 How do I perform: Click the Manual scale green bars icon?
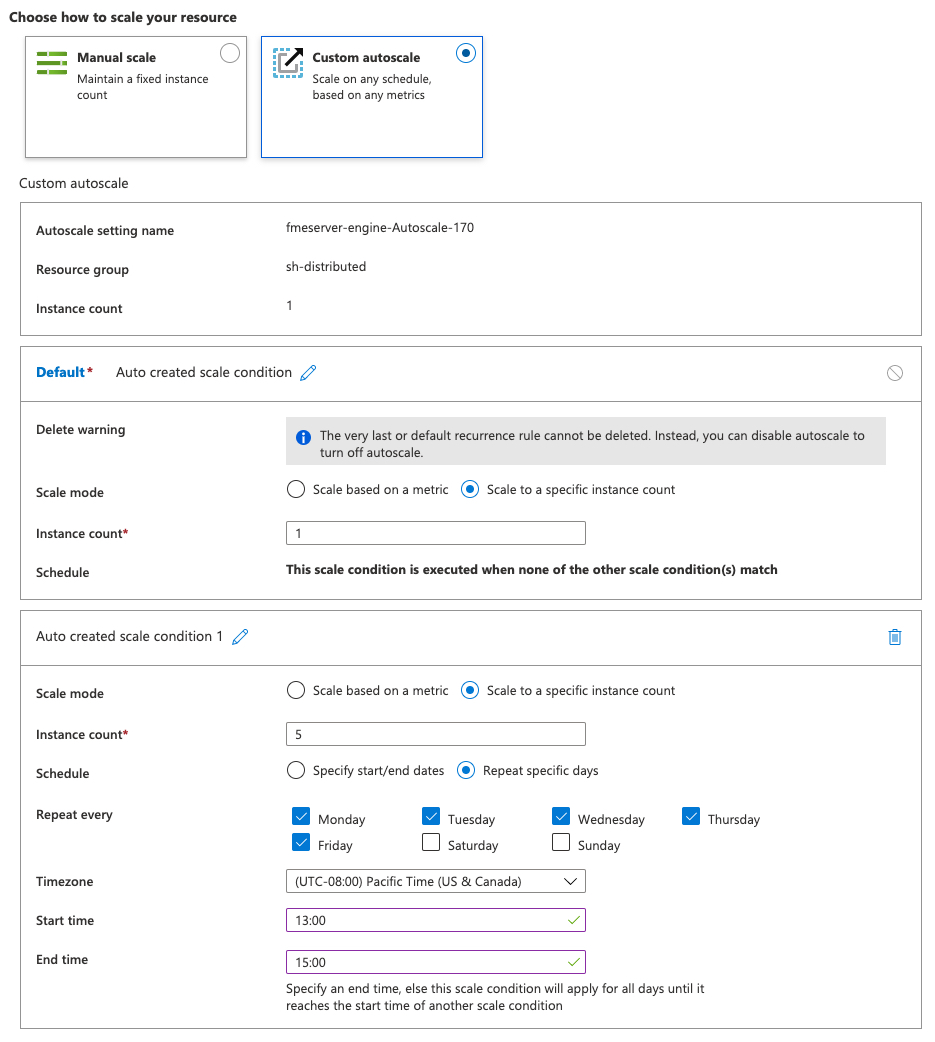pos(52,63)
